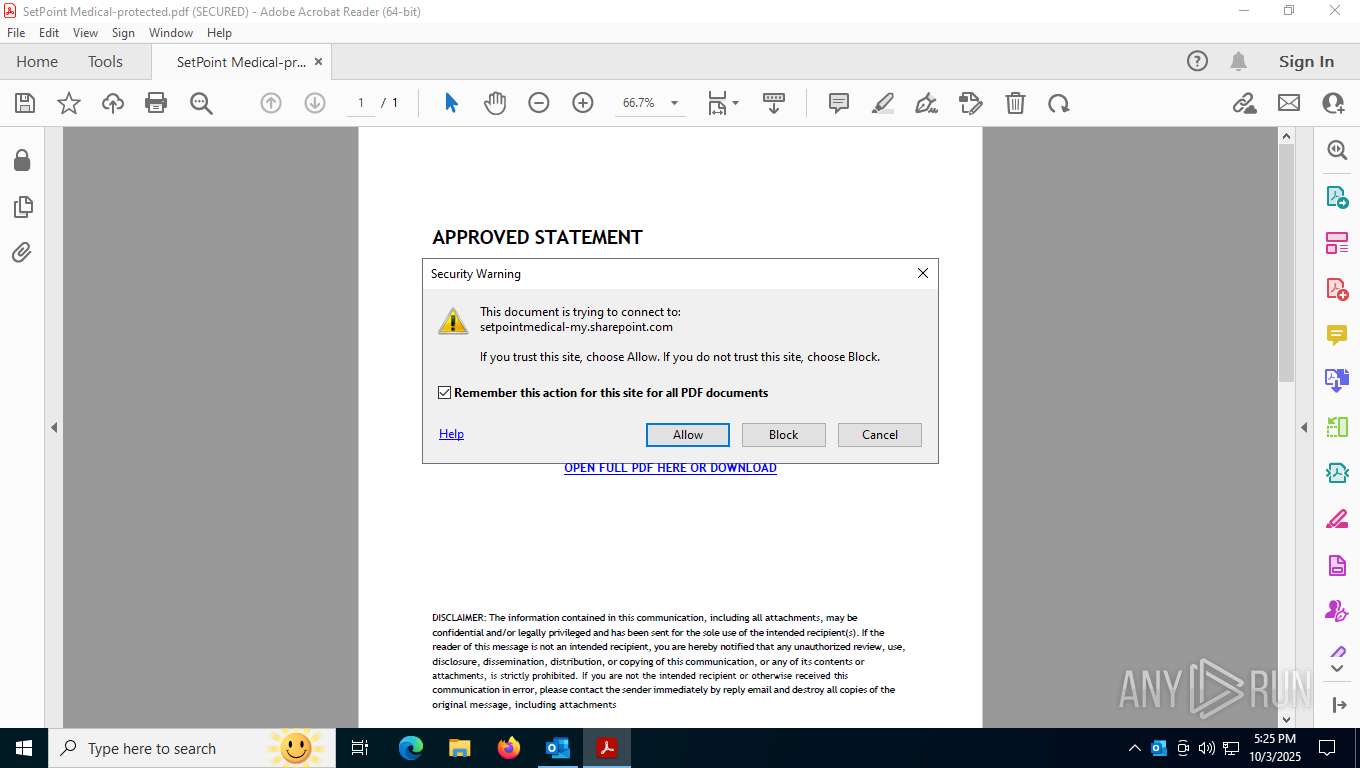This screenshot has width=1360, height=768.
Task: Zoom in with the plus circle
Action: coord(583,103)
